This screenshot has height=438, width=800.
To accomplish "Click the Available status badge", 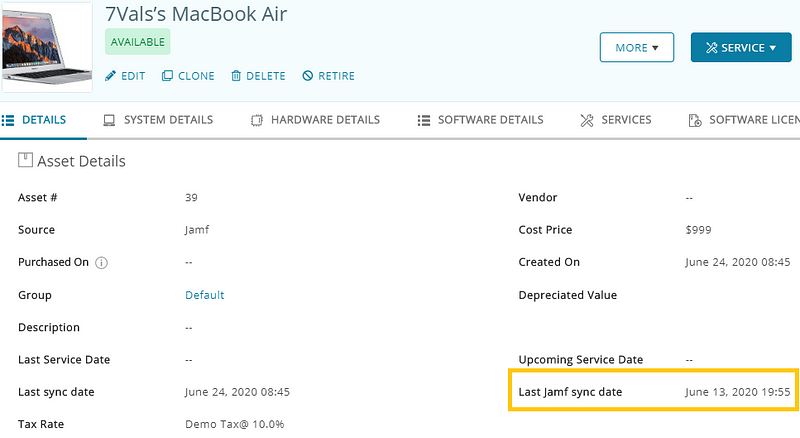I will click(138, 42).
